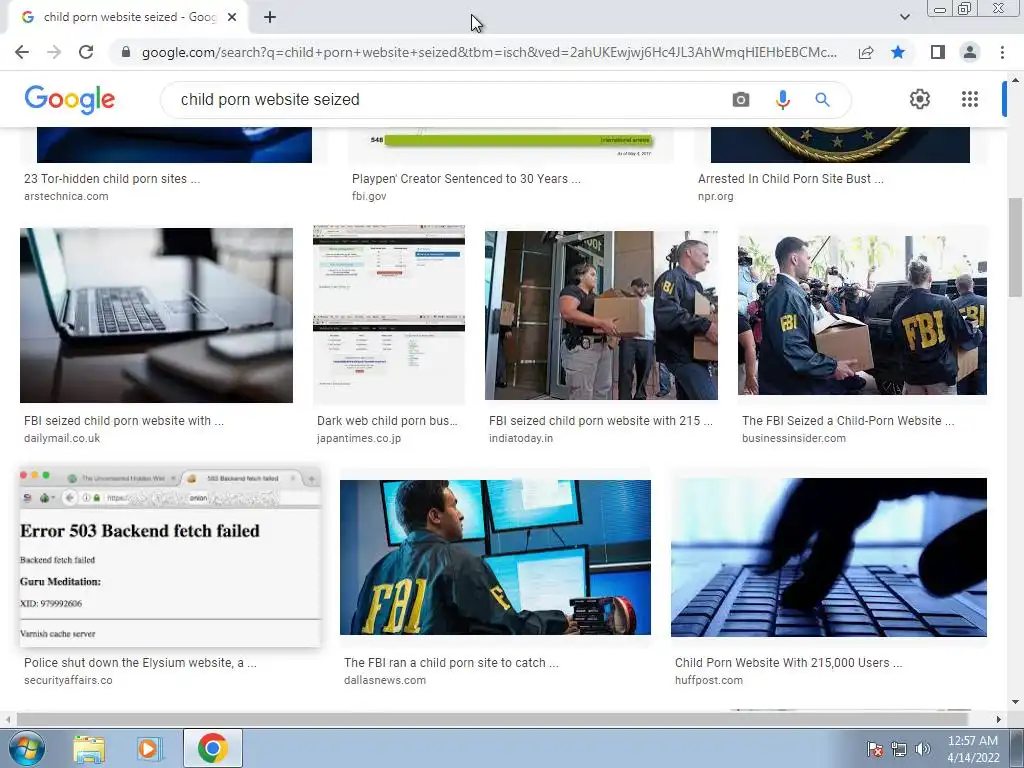1024x768 pixels.
Task: Click the vertical scrollbar up arrow
Action: tap(1016, 80)
